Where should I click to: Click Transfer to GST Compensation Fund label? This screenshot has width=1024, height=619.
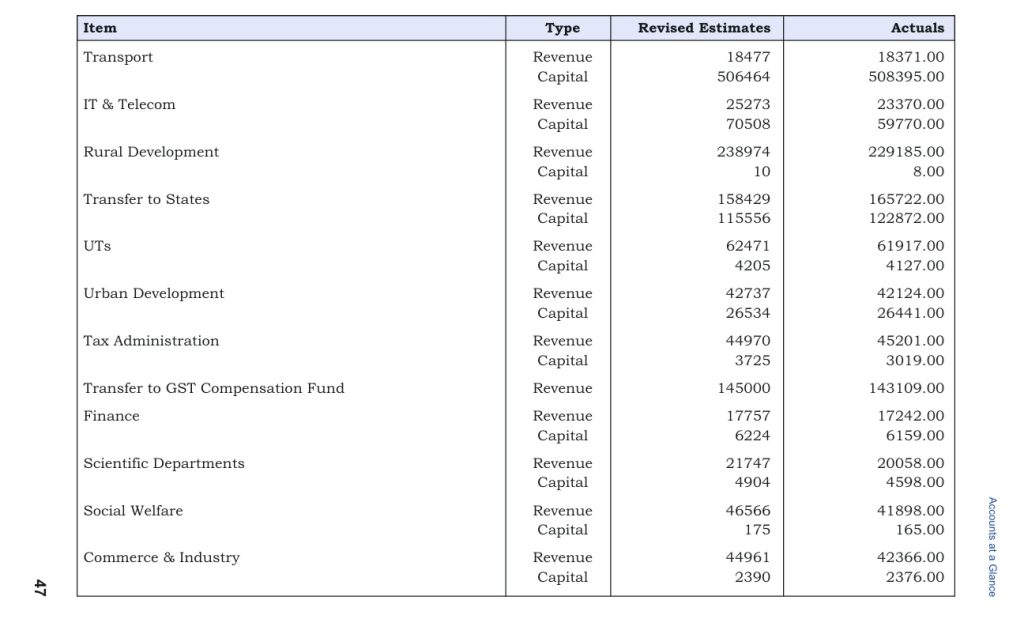pyautogui.click(x=213, y=388)
